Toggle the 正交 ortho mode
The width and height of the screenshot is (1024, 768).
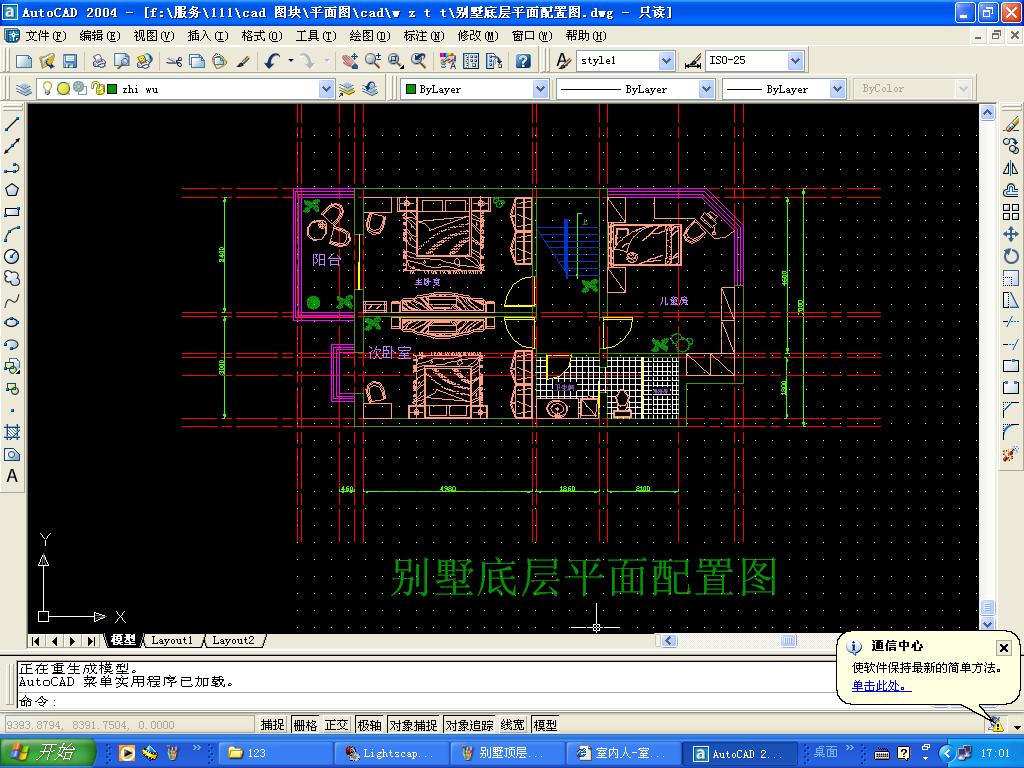coord(337,725)
